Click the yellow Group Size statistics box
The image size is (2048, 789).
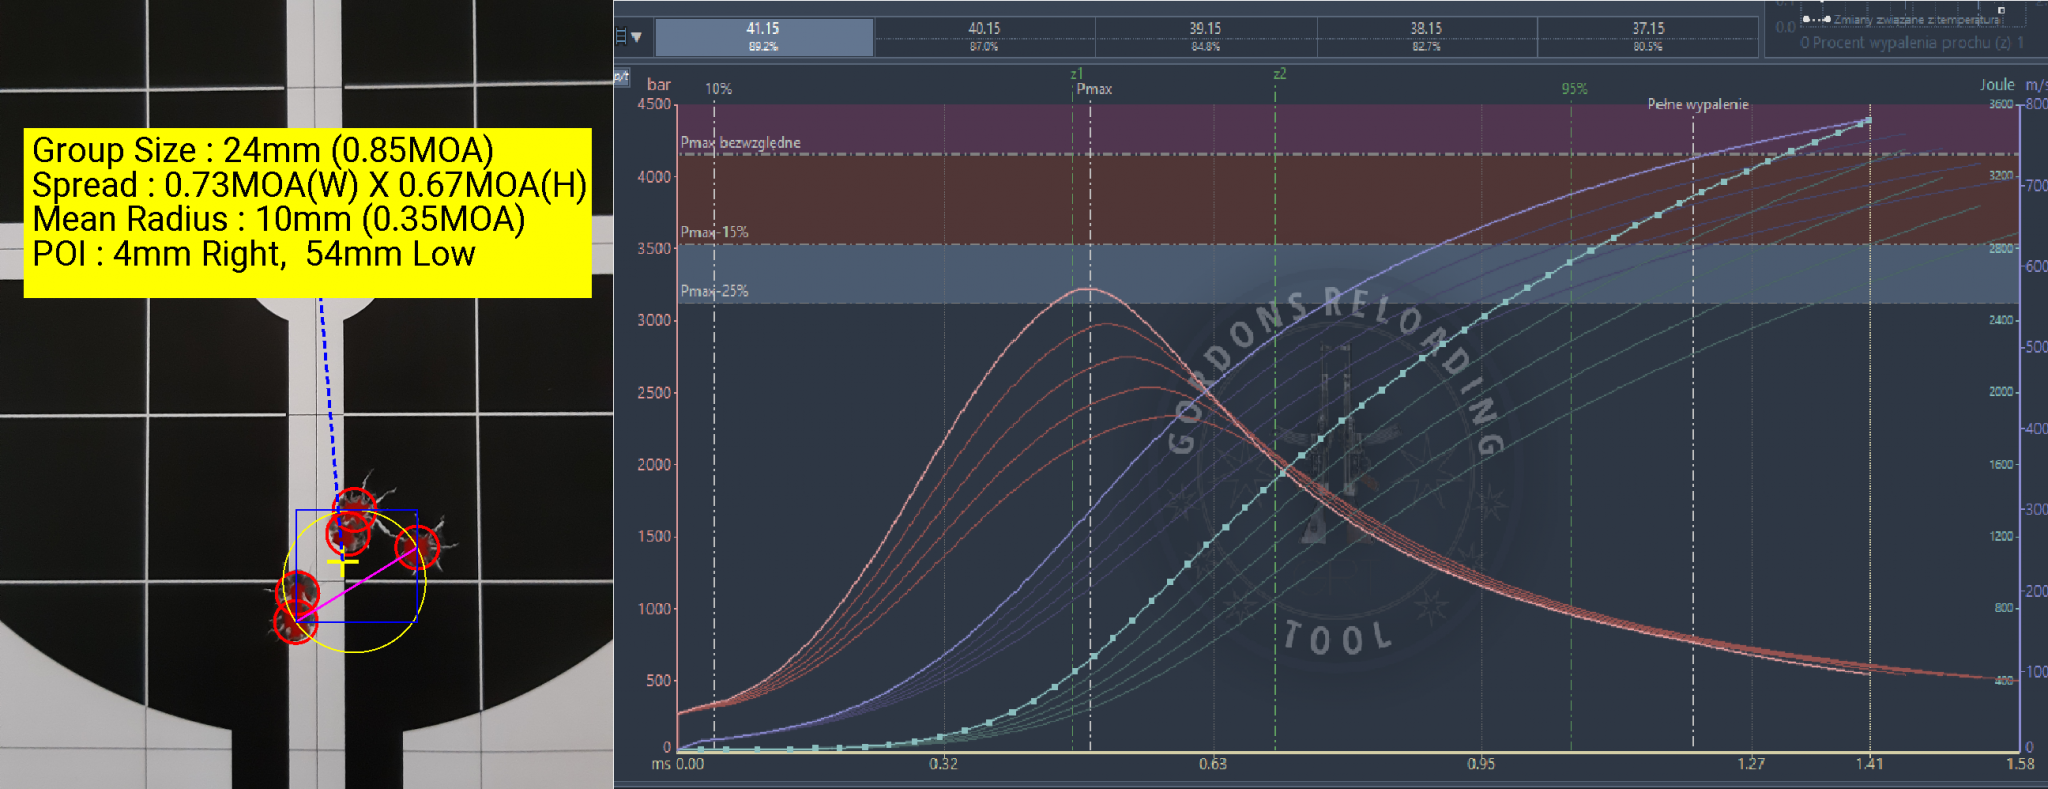[x=307, y=212]
